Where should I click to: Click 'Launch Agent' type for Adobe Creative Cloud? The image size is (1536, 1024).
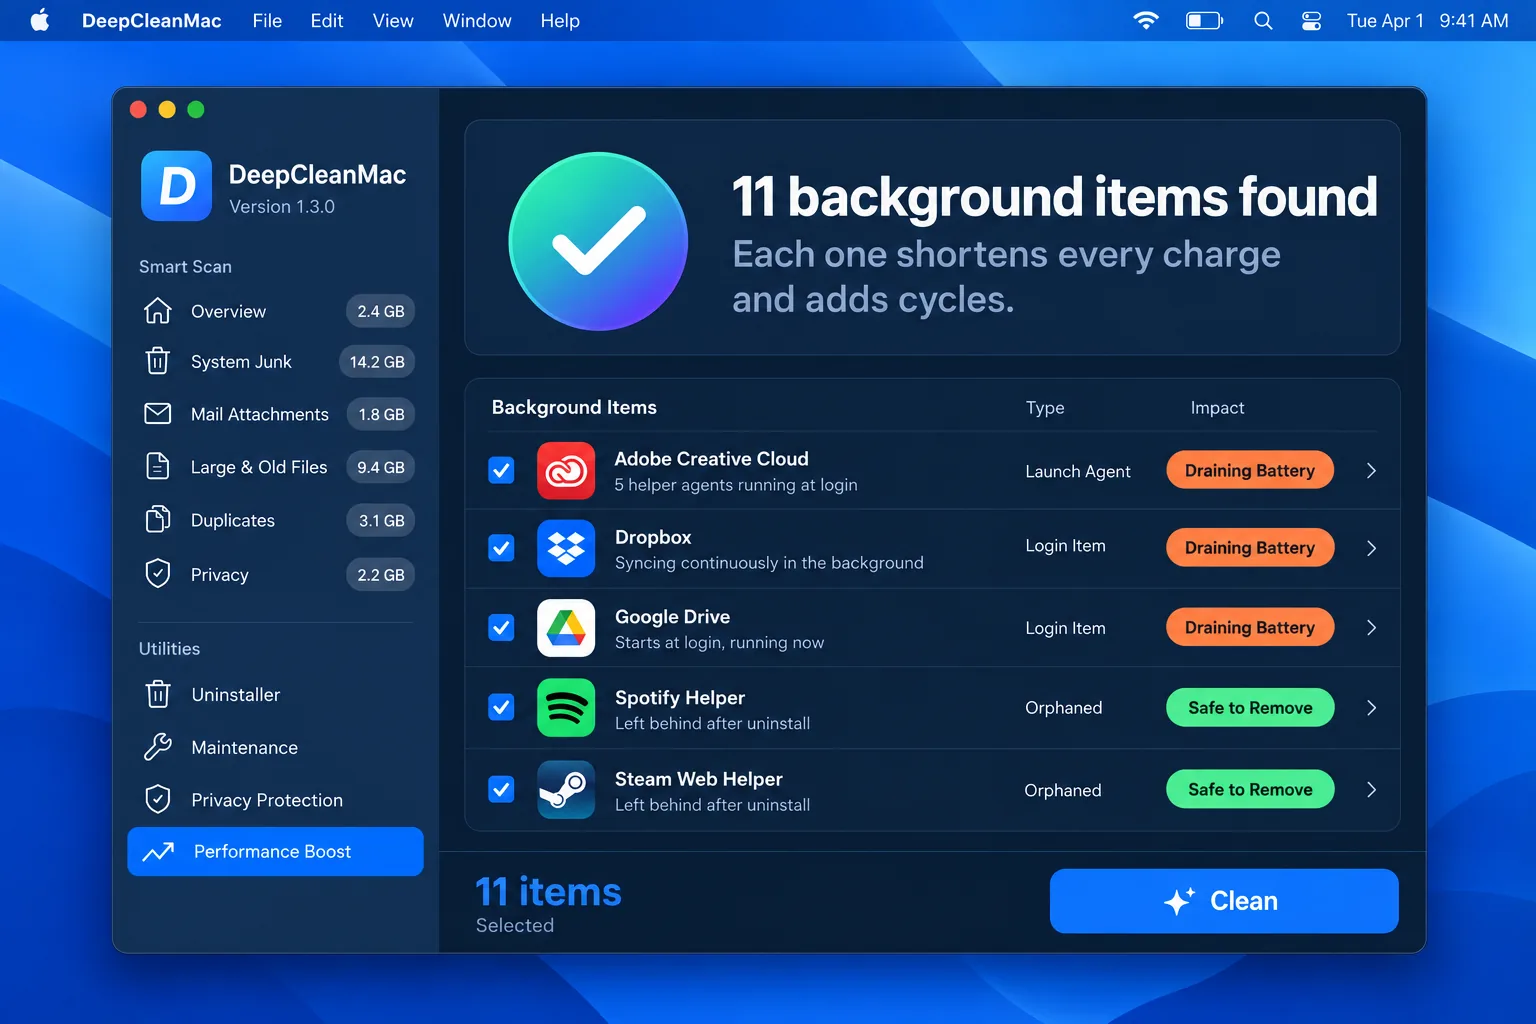pos(1078,471)
